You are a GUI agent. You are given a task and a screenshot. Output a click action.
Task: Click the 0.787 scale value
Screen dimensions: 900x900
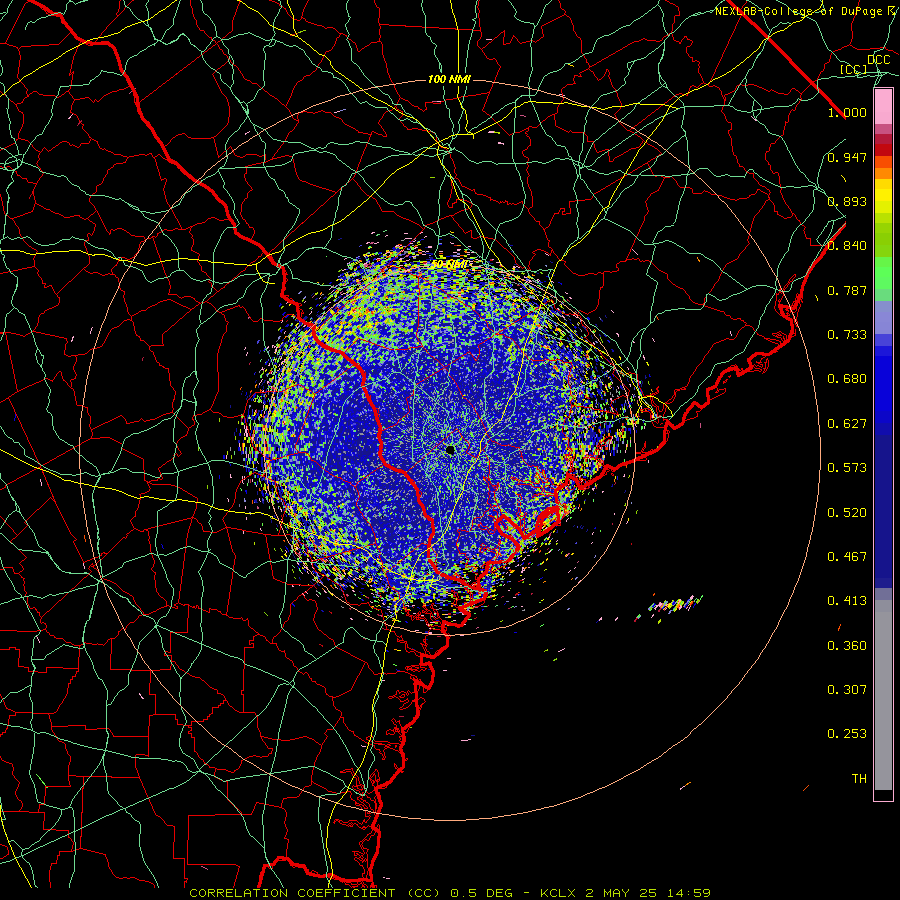pyautogui.click(x=847, y=290)
